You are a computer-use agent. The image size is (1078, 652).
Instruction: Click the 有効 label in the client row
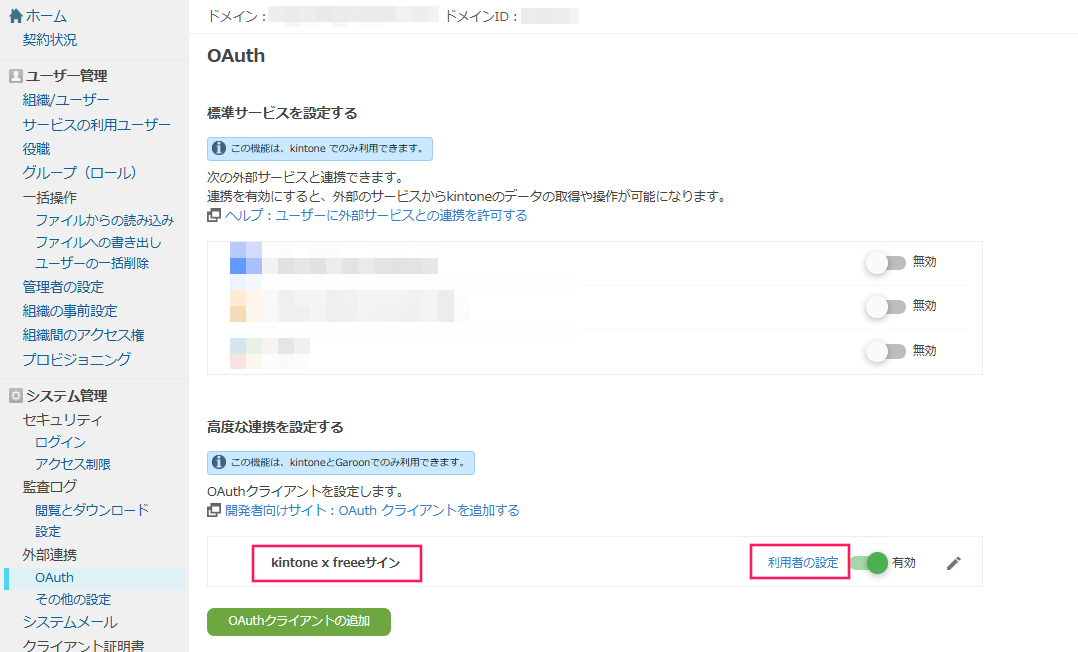(x=904, y=563)
